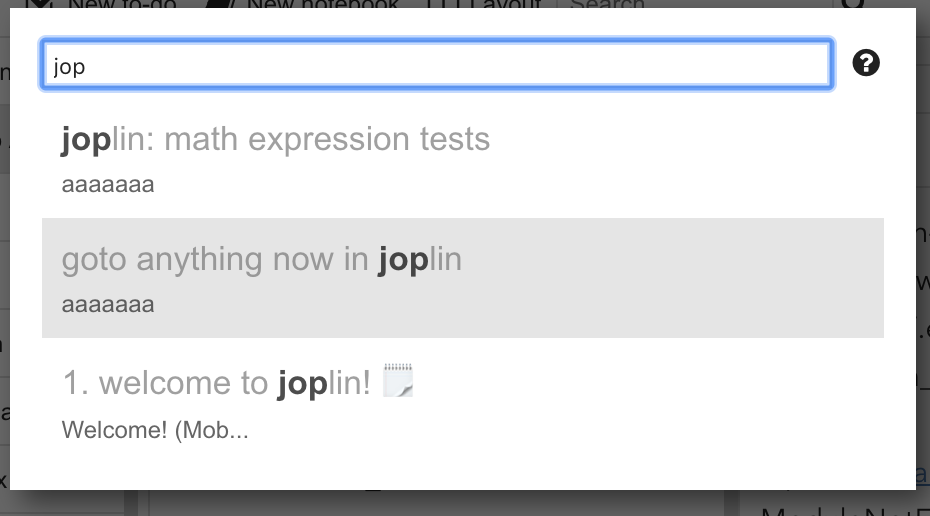Click the Layout icon in toolbar

click(x=441, y=4)
